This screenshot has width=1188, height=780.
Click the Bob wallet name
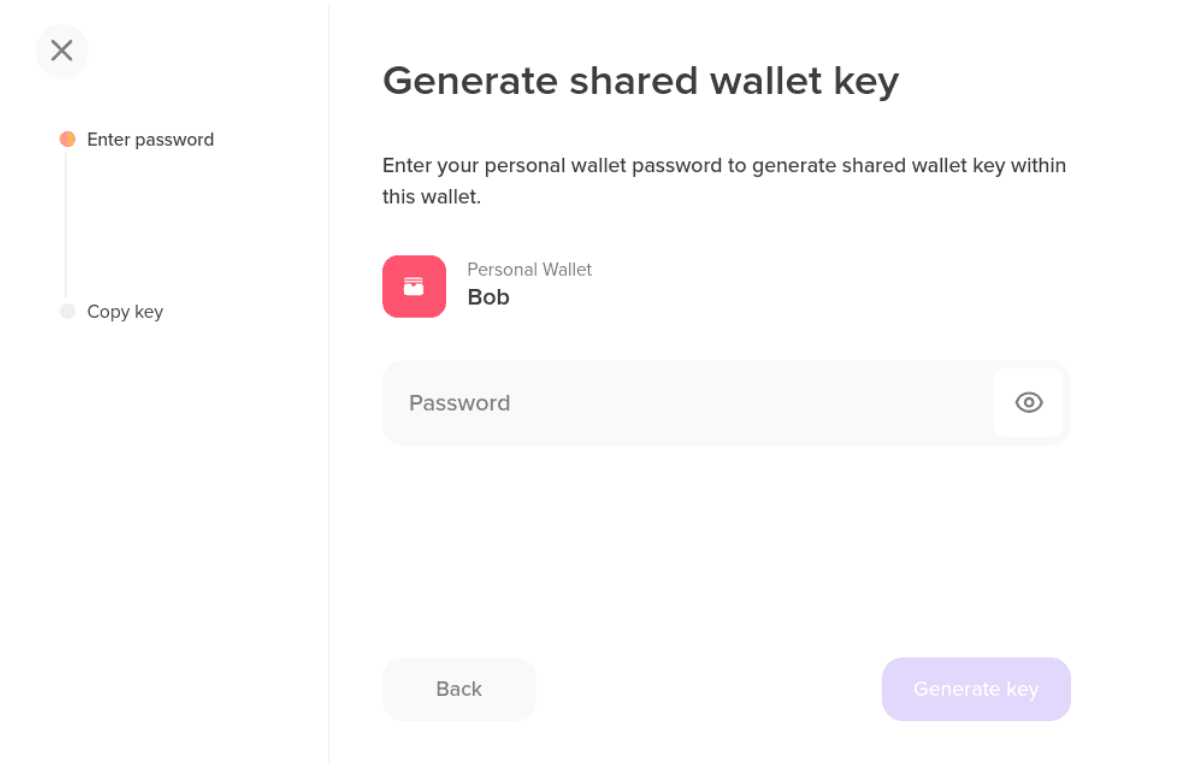point(488,297)
